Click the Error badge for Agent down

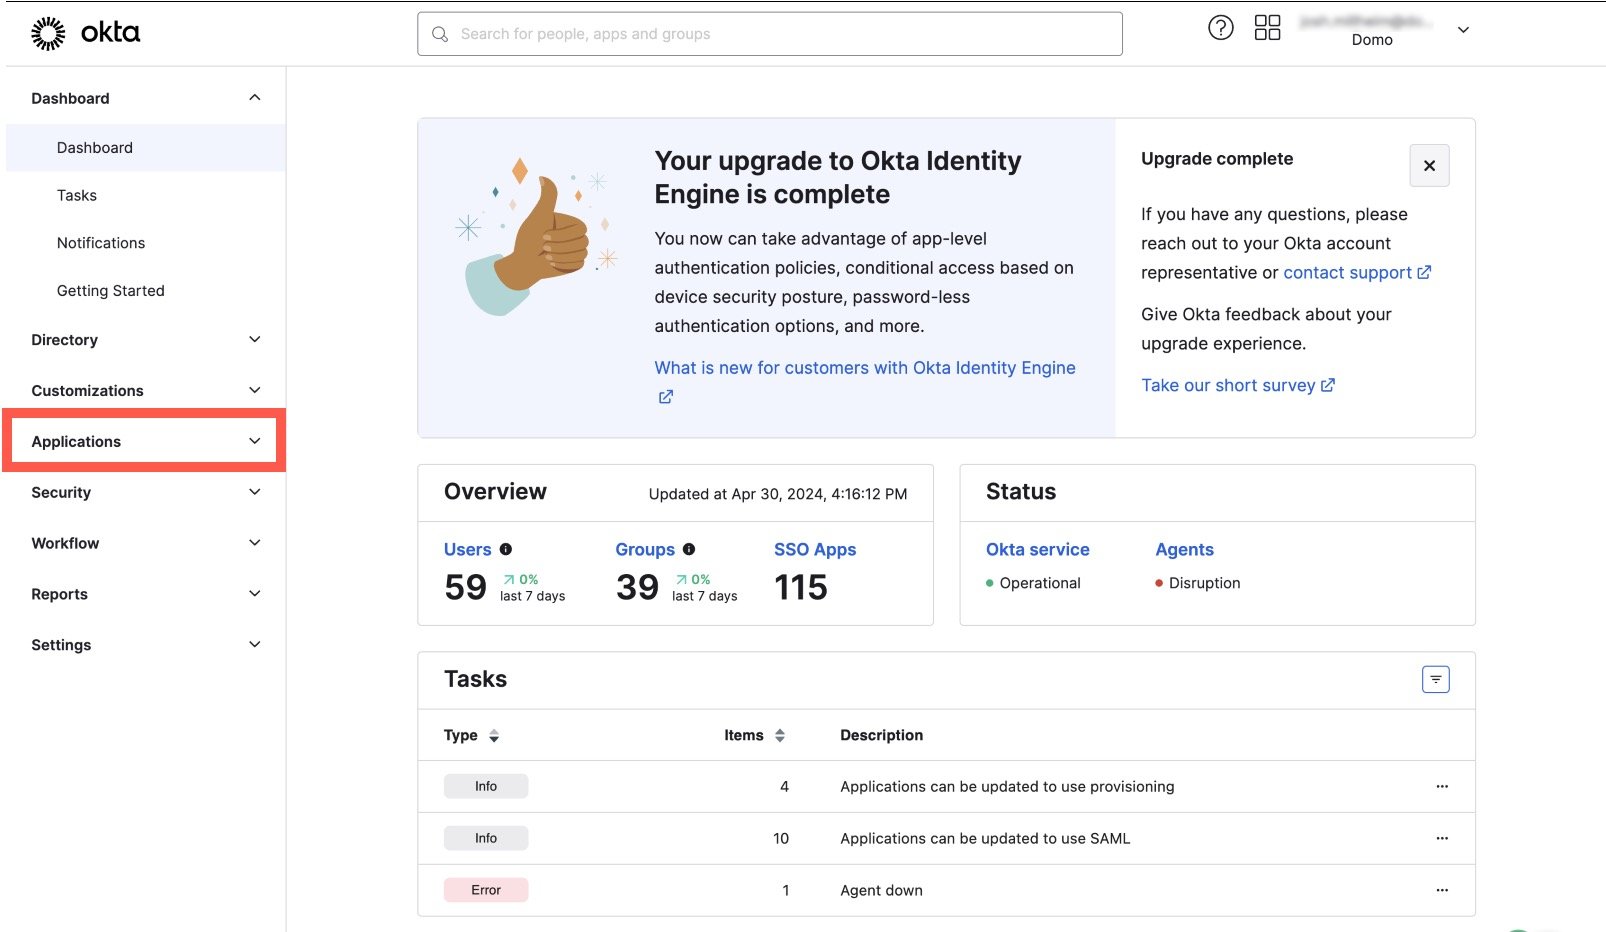[x=486, y=890]
